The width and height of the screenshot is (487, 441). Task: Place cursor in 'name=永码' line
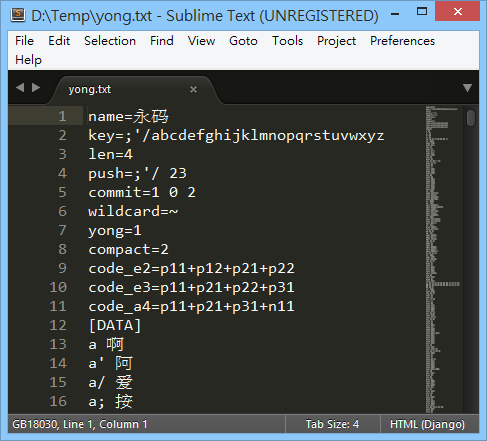128,116
